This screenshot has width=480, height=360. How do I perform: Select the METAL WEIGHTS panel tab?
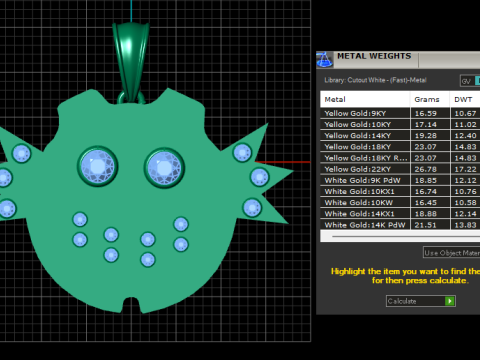click(374, 56)
